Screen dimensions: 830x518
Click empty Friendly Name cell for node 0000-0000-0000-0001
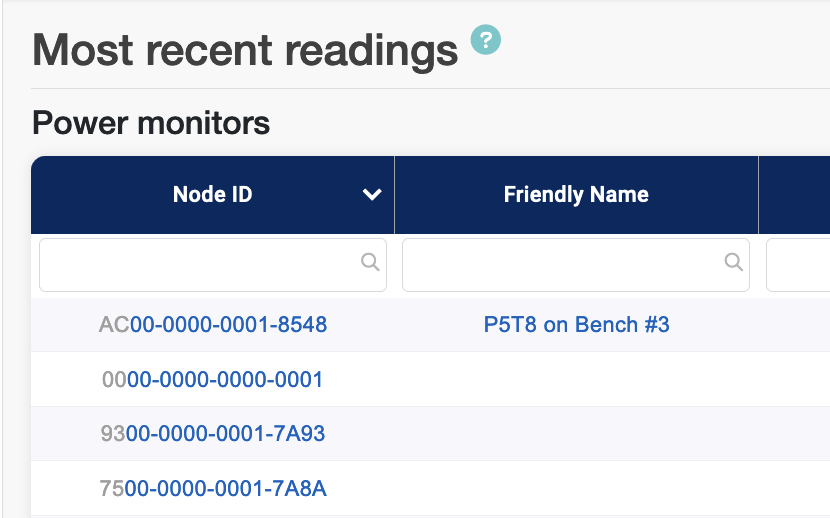tap(576, 380)
